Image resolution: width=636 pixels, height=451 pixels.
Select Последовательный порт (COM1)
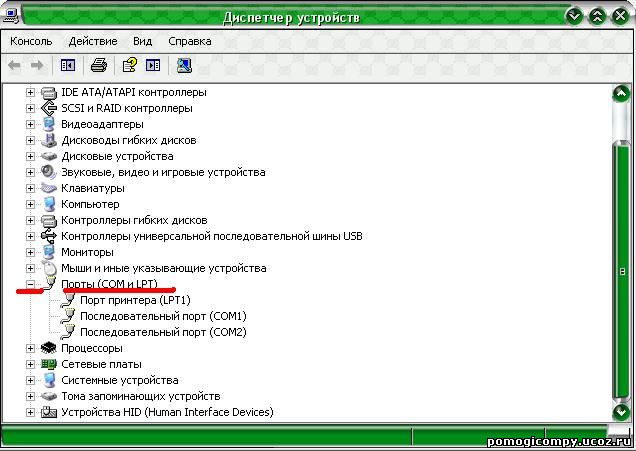[x=163, y=316]
